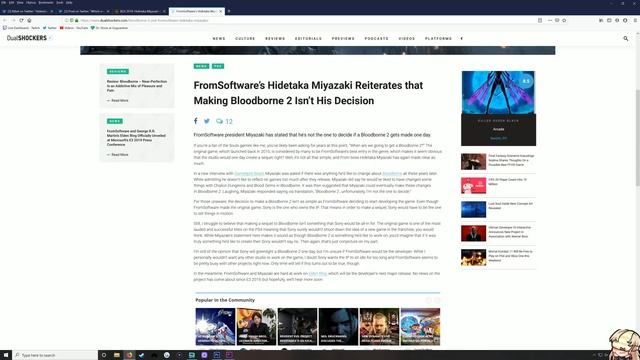Open the NEWS menu
The height and width of the screenshot is (360, 640).
pos(219,38)
